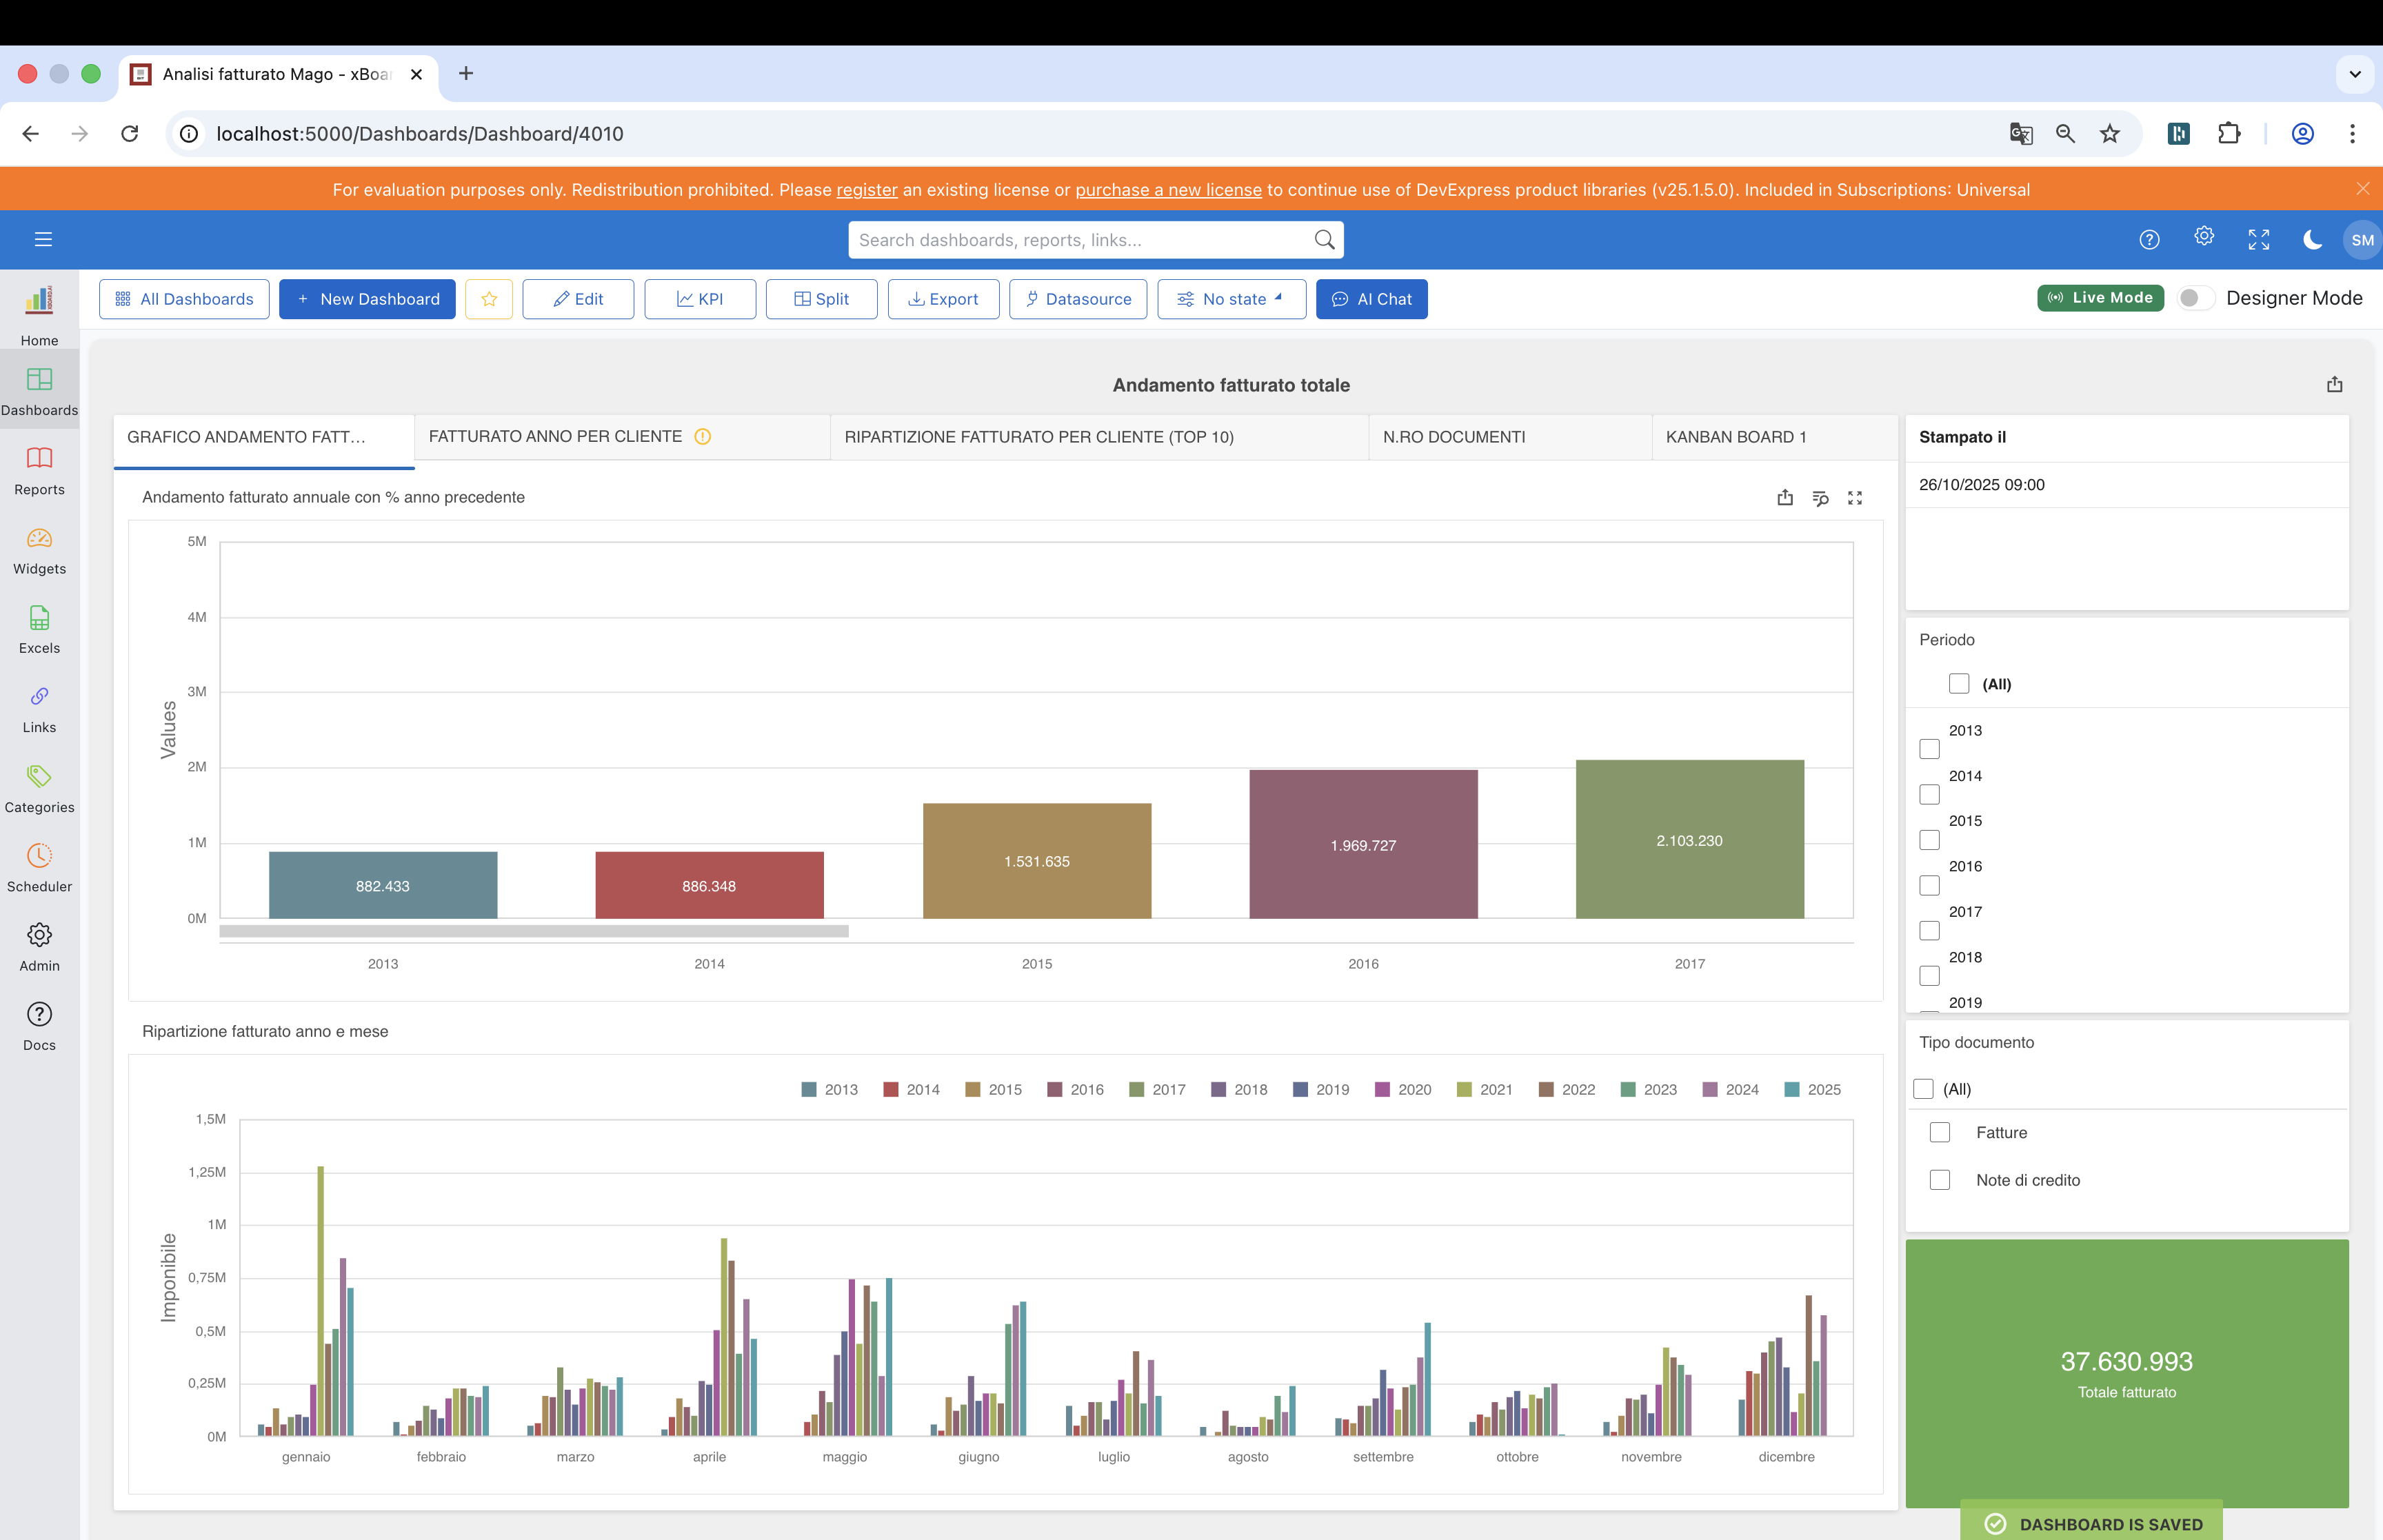Switch to Kanban Board 1 tab

[x=1774, y=437]
